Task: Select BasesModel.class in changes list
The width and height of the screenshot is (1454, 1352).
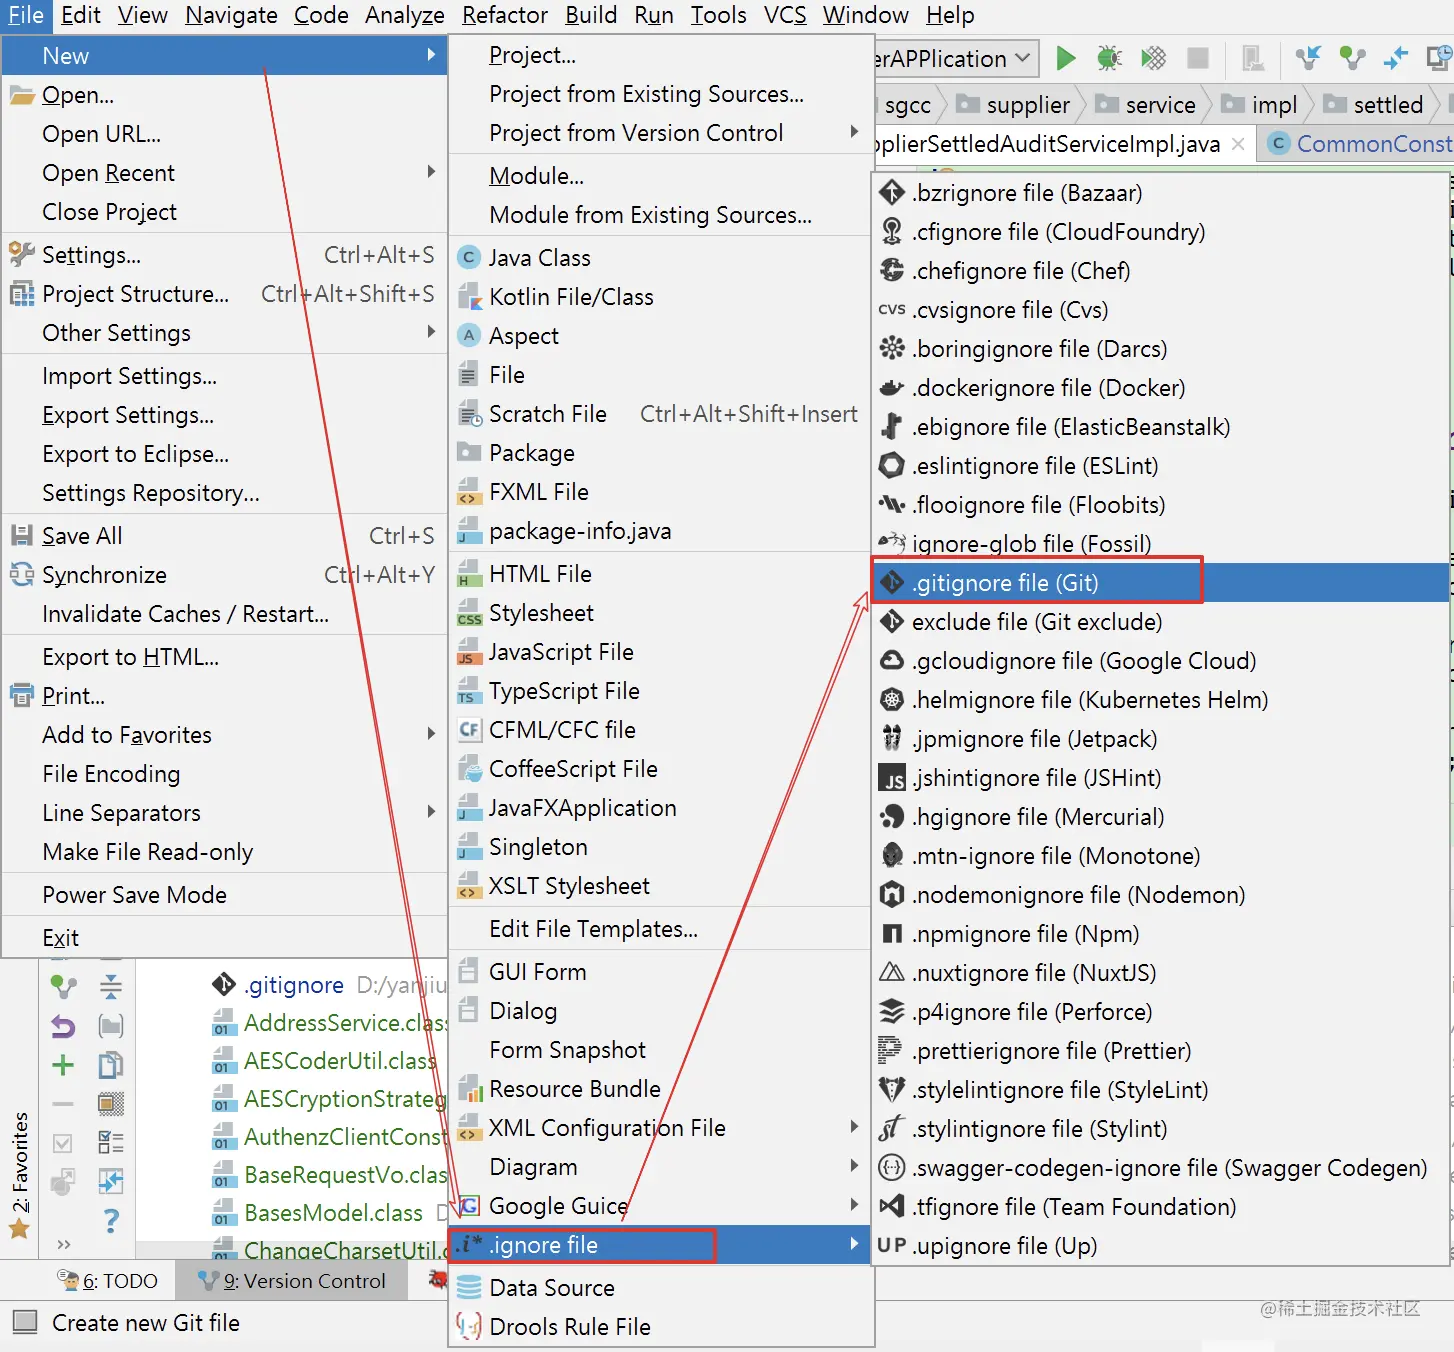Action: point(318,1213)
